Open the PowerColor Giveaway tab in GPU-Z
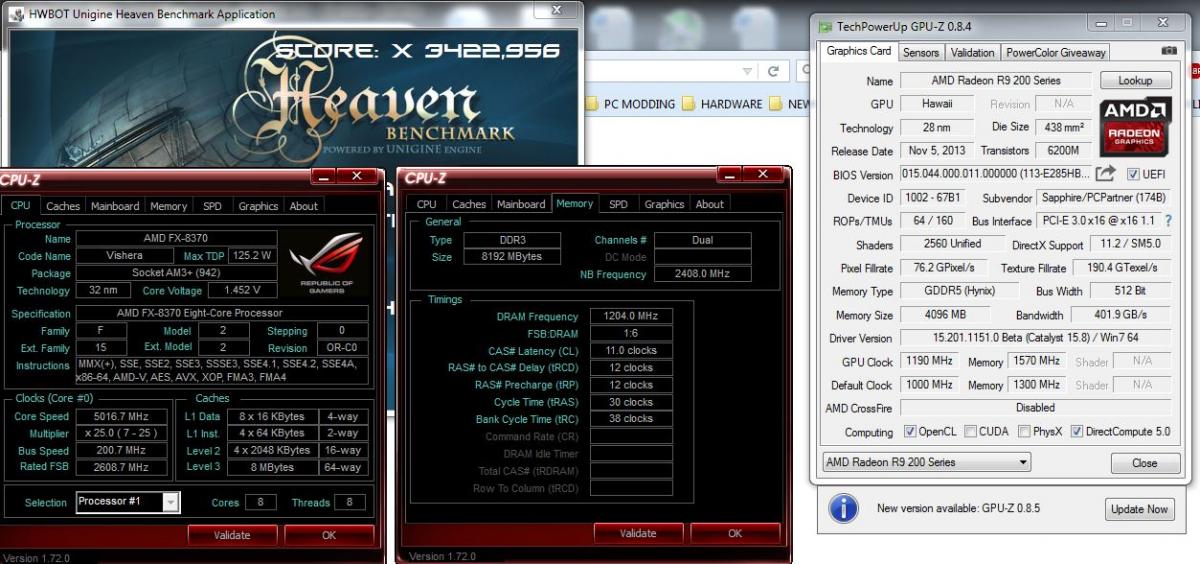 pos(1055,52)
